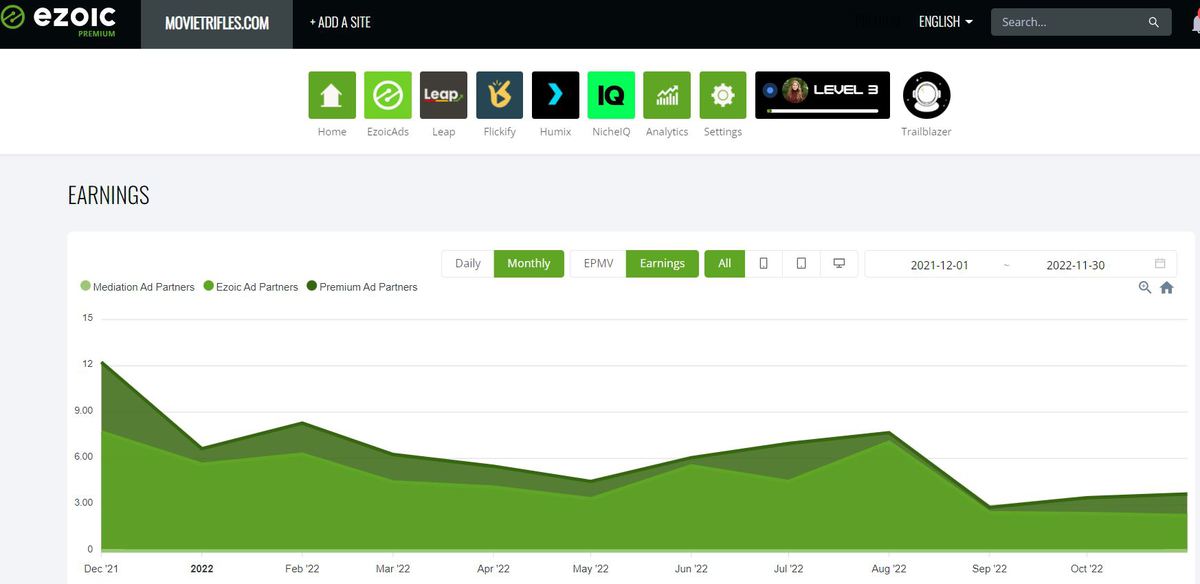1200x584 pixels.
Task: Open the Level 3 profile badge
Action: pos(822,95)
